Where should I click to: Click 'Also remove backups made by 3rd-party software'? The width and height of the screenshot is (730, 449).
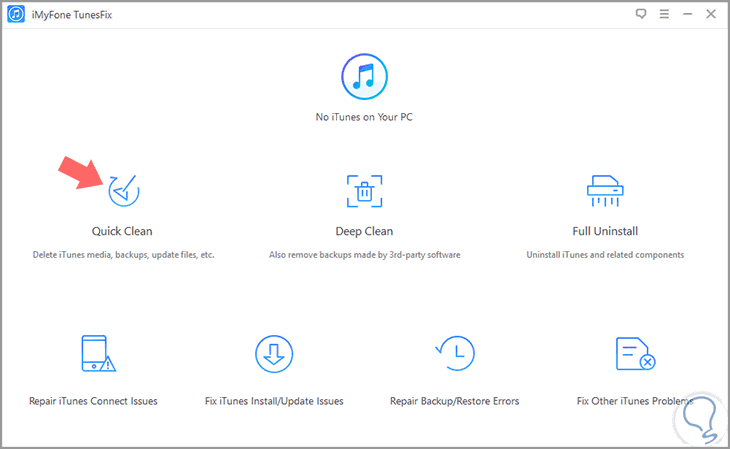tap(365, 255)
